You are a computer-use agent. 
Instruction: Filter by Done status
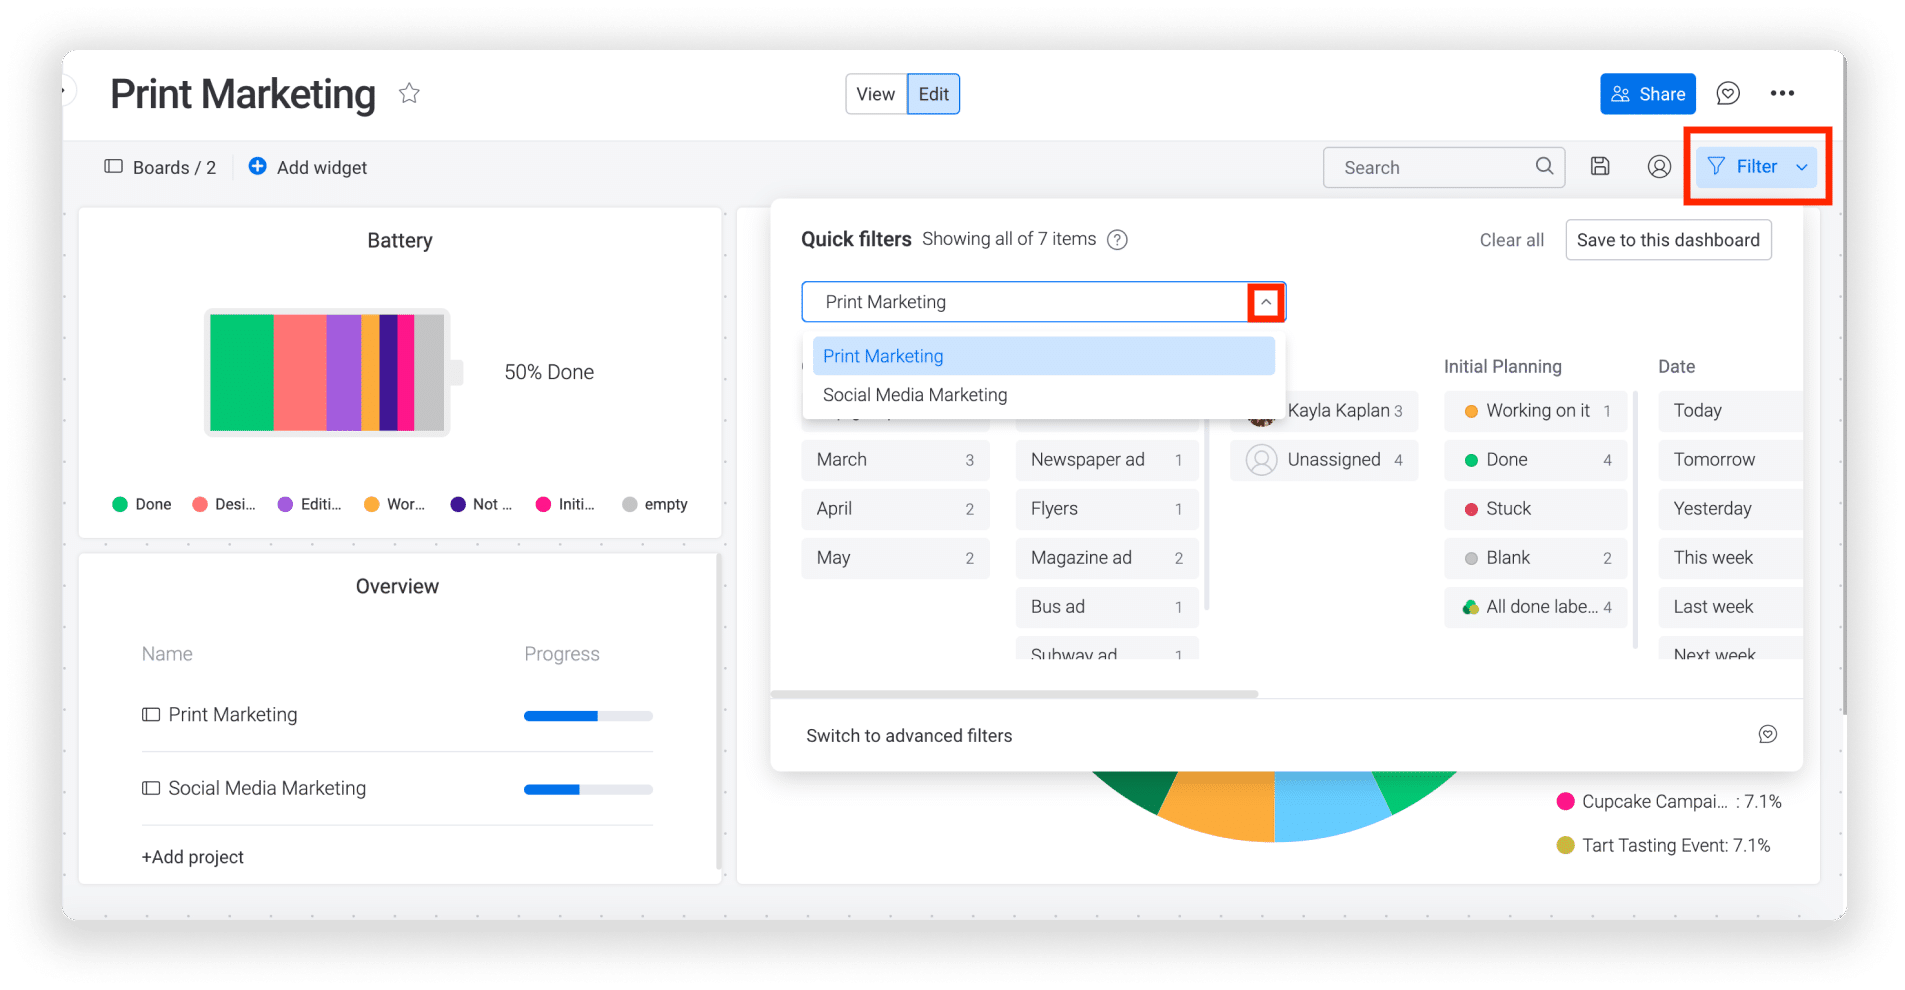[x=1536, y=460]
